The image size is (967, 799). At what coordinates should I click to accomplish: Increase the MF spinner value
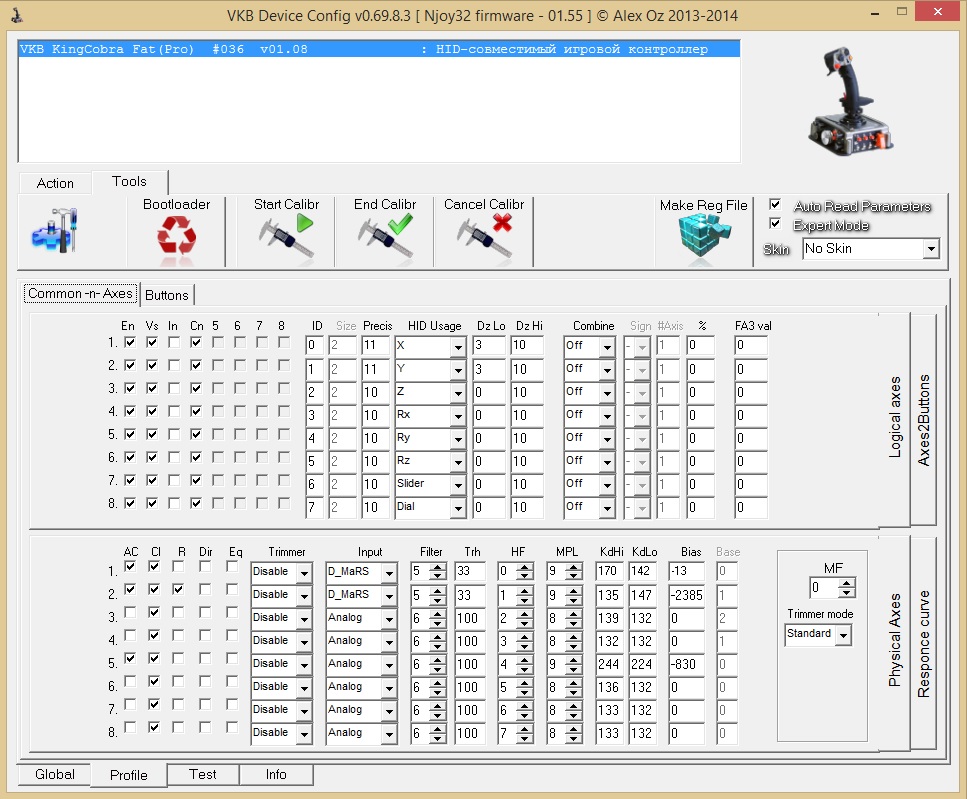tap(847, 583)
